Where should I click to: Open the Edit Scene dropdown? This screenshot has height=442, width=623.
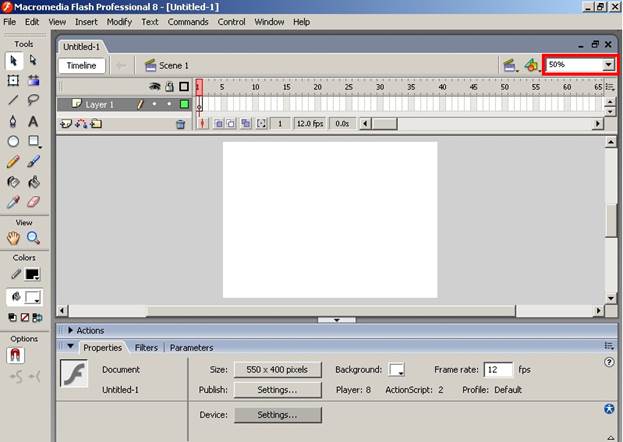(x=510, y=66)
